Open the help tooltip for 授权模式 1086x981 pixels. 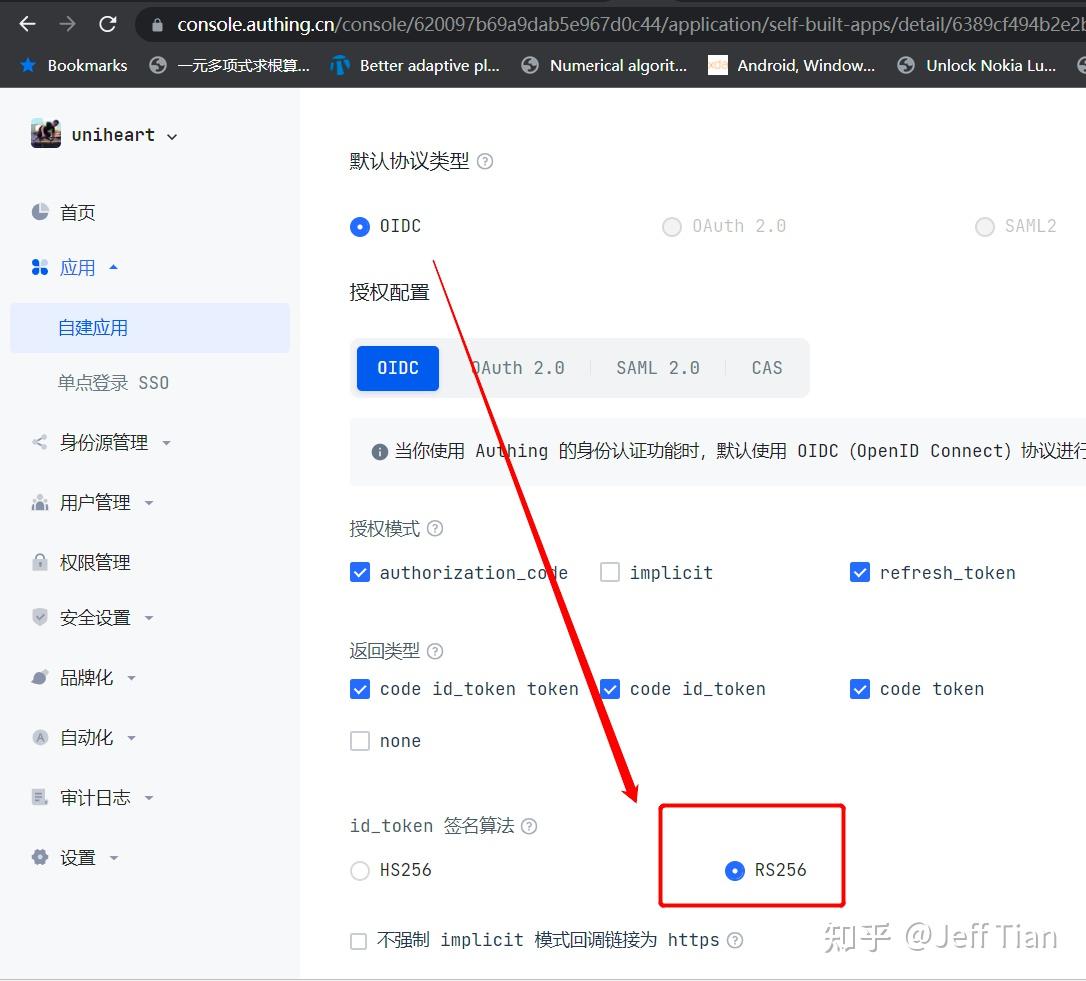(434, 528)
